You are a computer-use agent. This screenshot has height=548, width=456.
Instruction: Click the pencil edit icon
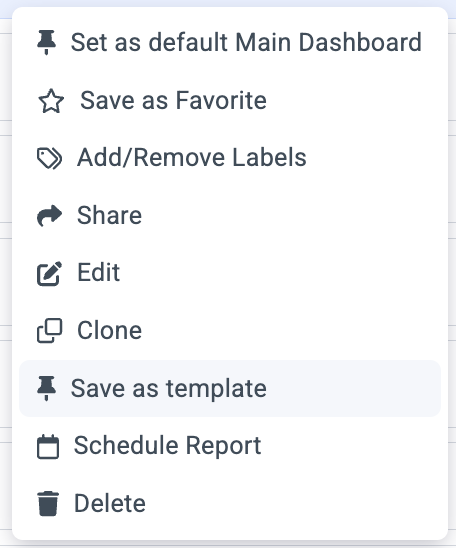tap(49, 273)
